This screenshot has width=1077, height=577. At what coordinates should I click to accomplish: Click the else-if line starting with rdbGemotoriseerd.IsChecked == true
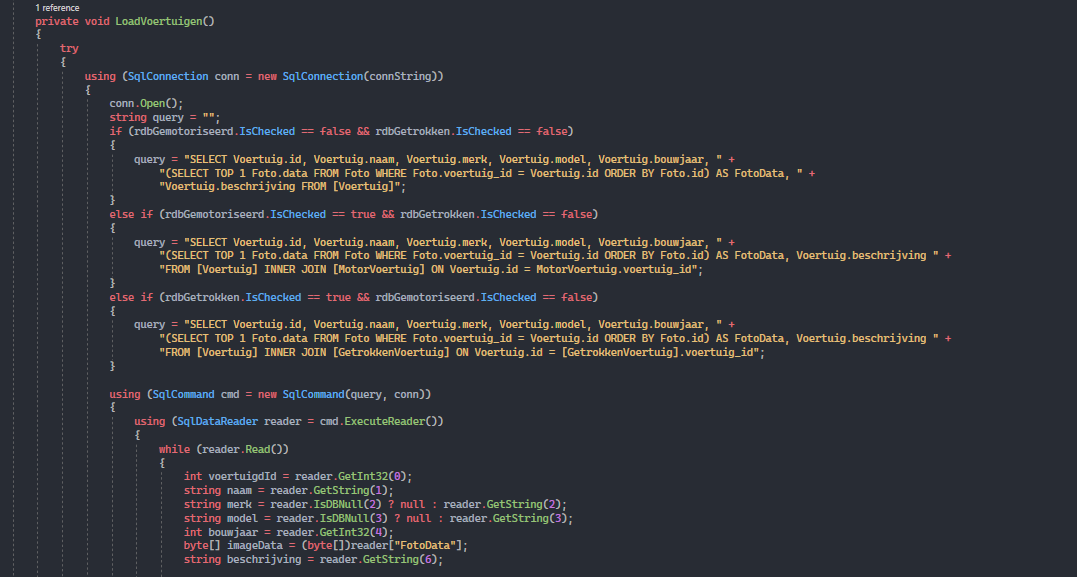pyautogui.click(x=354, y=214)
